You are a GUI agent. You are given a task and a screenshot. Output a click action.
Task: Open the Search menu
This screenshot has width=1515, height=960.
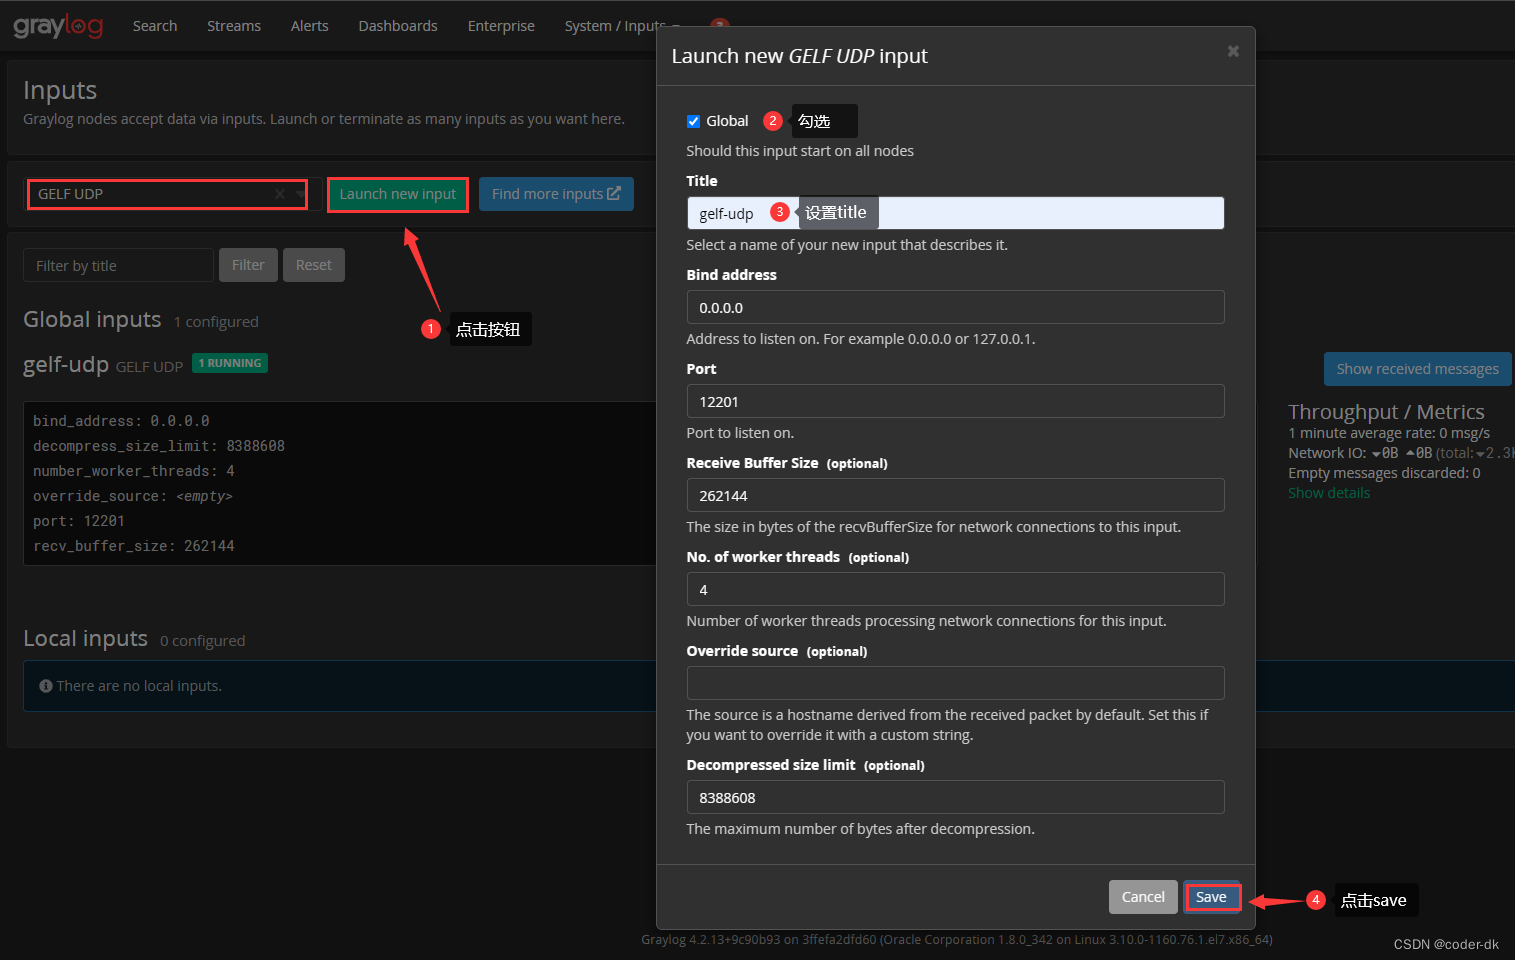pyautogui.click(x=155, y=26)
